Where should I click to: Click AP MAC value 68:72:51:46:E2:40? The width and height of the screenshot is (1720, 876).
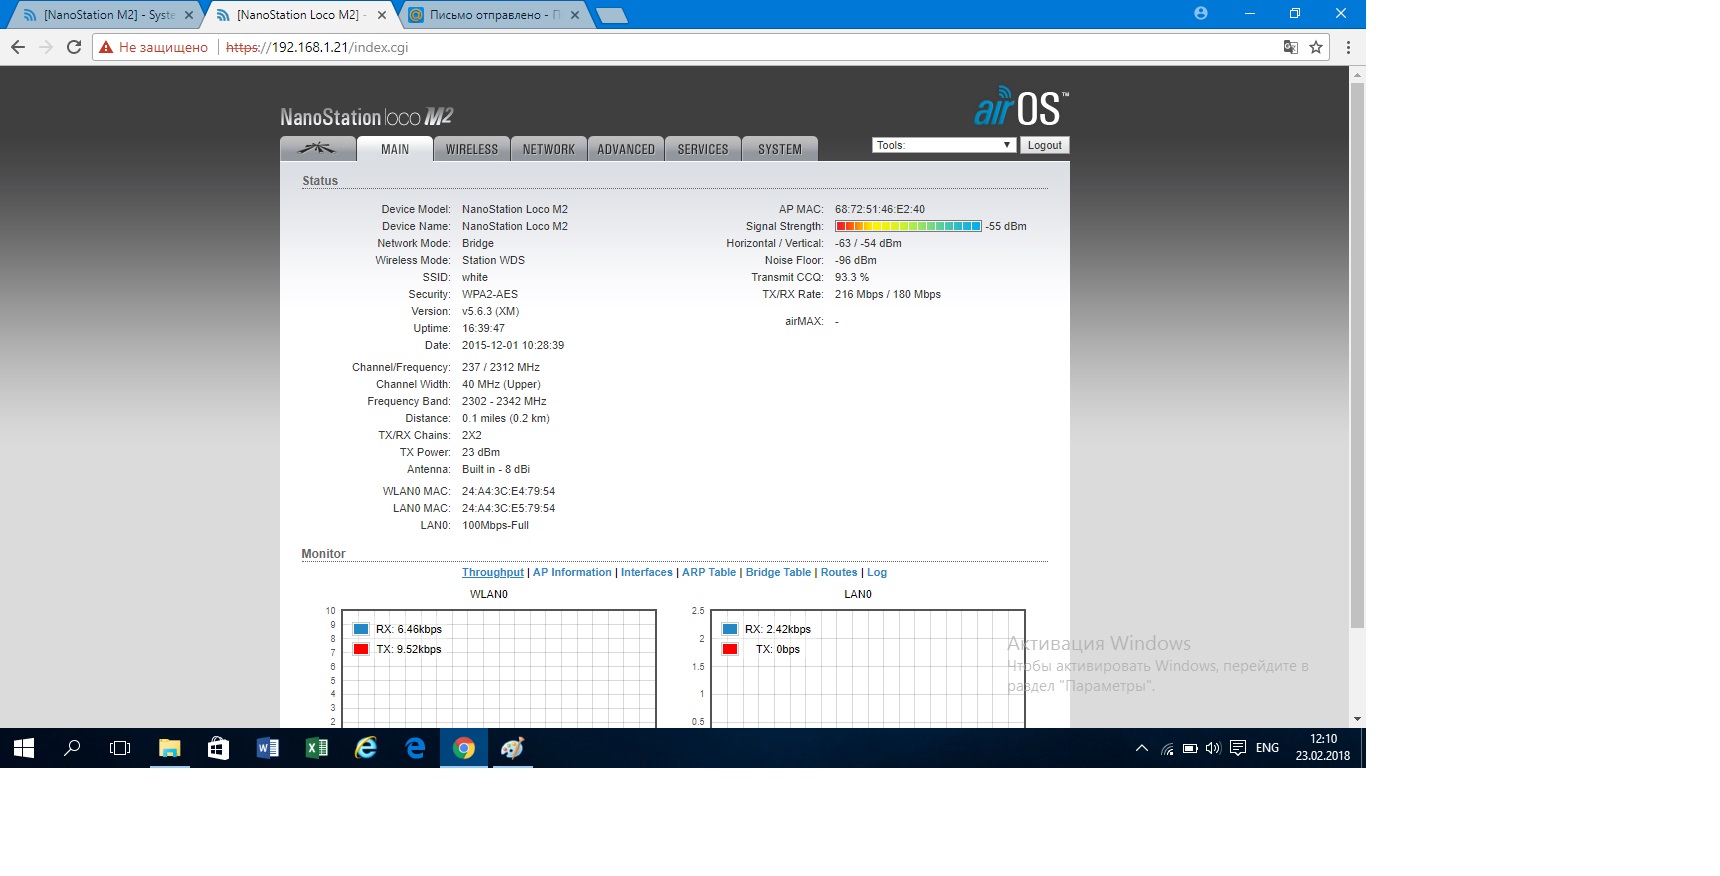click(880, 209)
